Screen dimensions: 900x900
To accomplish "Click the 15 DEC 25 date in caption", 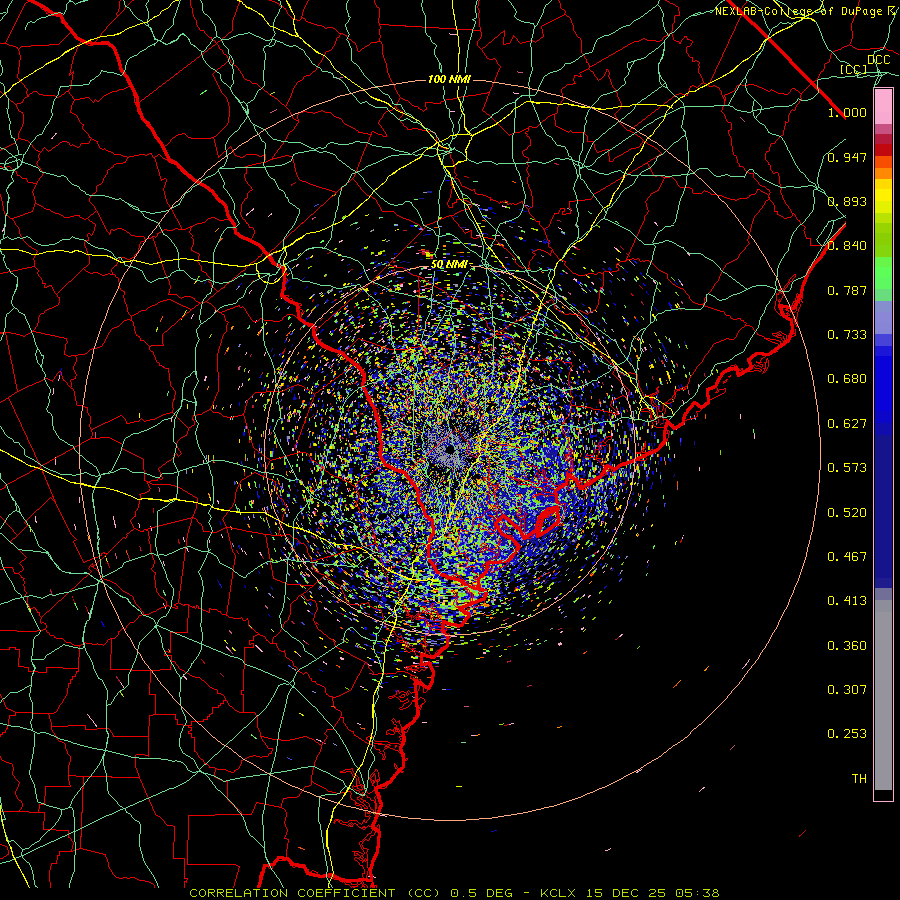I will pos(626,893).
